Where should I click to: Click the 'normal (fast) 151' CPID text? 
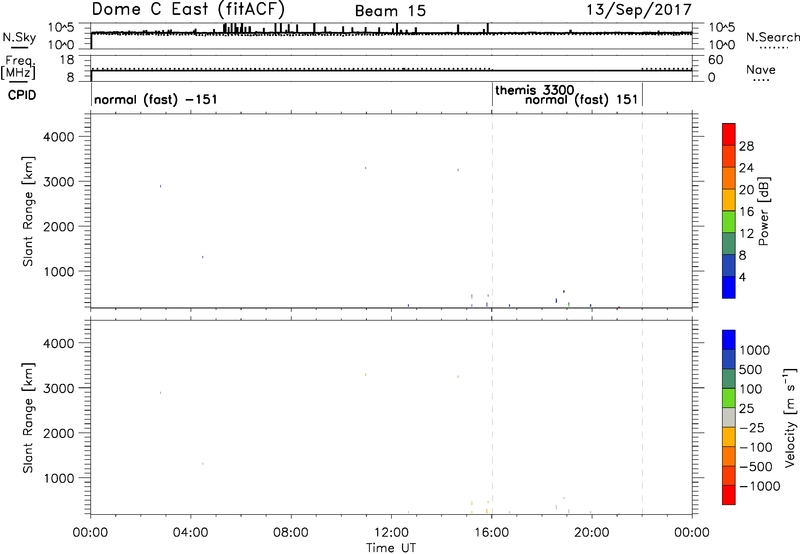click(x=582, y=99)
